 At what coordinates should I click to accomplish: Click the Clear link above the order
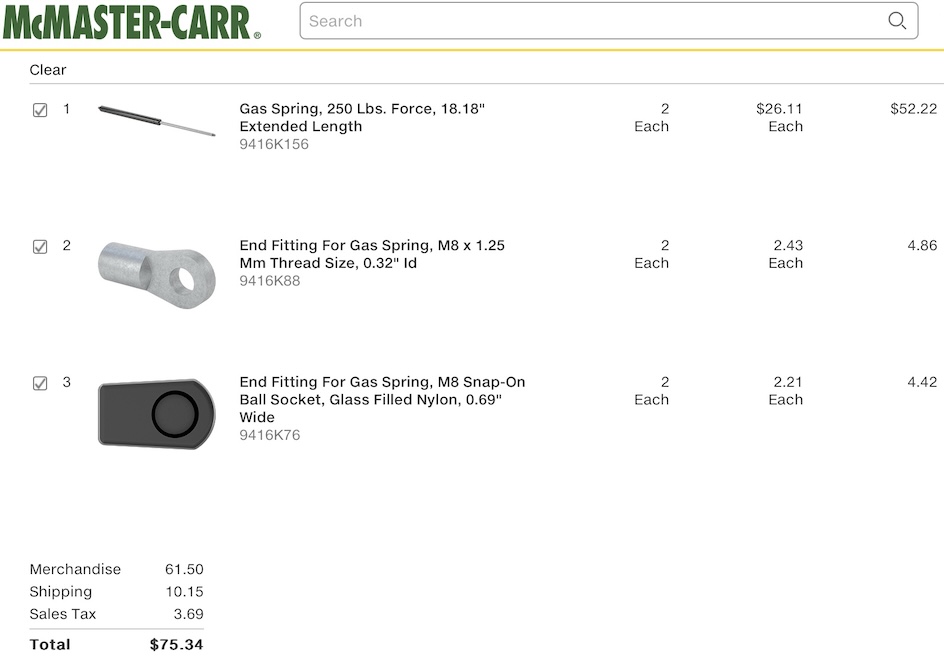point(48,70)
